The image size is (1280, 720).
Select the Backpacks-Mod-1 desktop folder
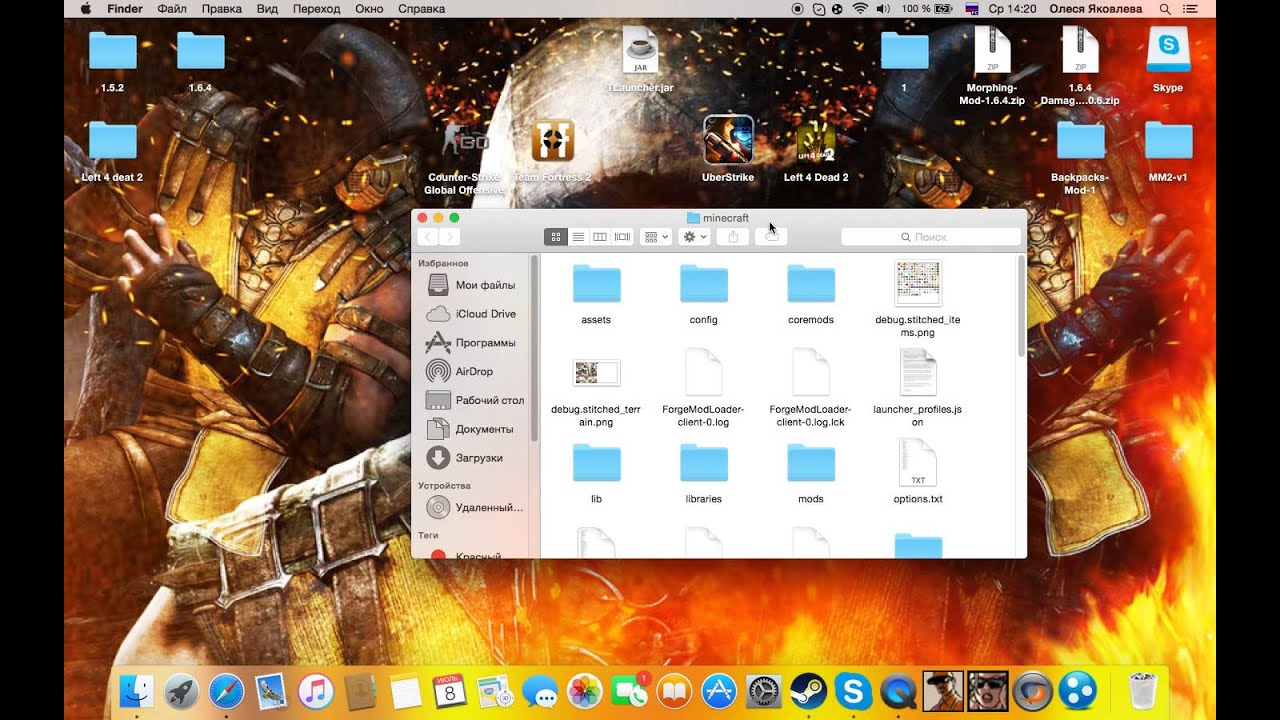(x=1080, y=141)
